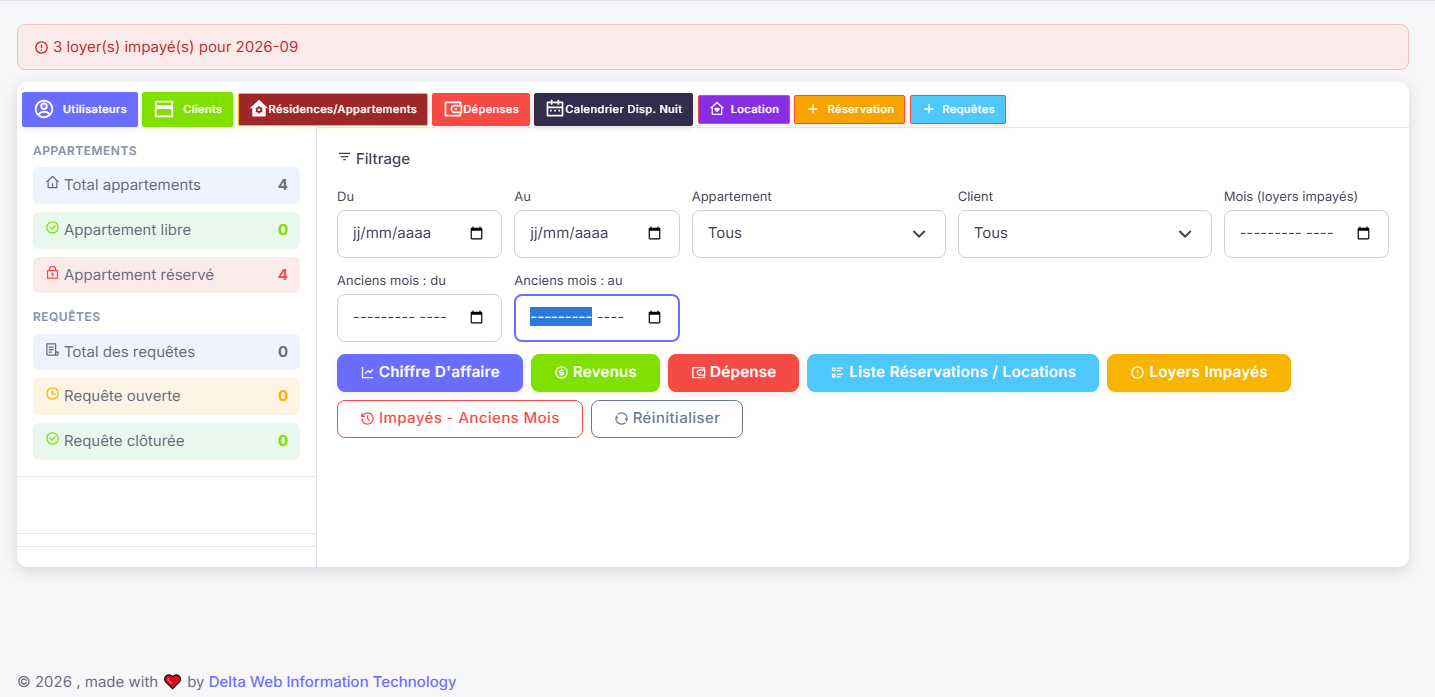Open calendar picker icon in Au date field

[x=655, y=233]
